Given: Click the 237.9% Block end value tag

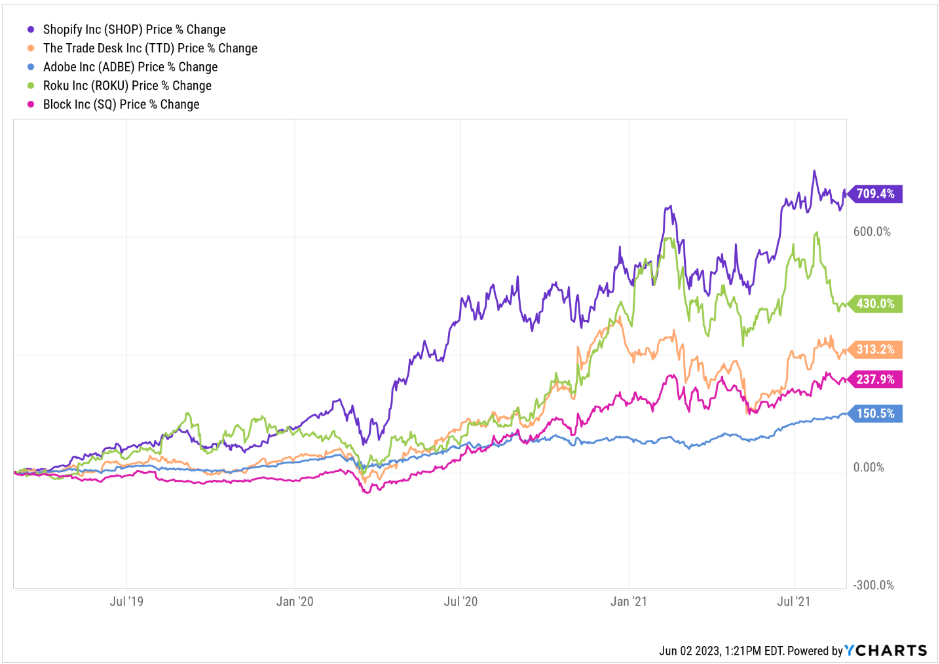Looking at the screenshot, I should 876,379.
